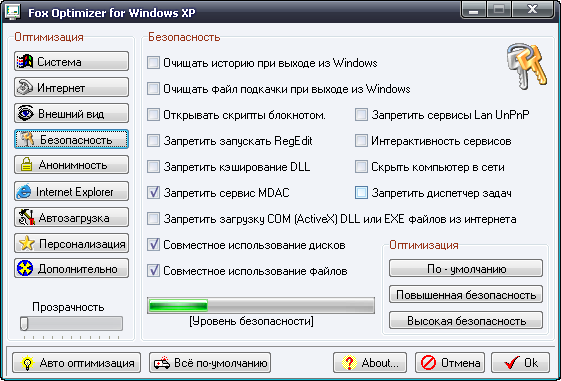Click the Прозрачность slider thumb
This screenshot has height=381, width=561.
click(24, 323)
